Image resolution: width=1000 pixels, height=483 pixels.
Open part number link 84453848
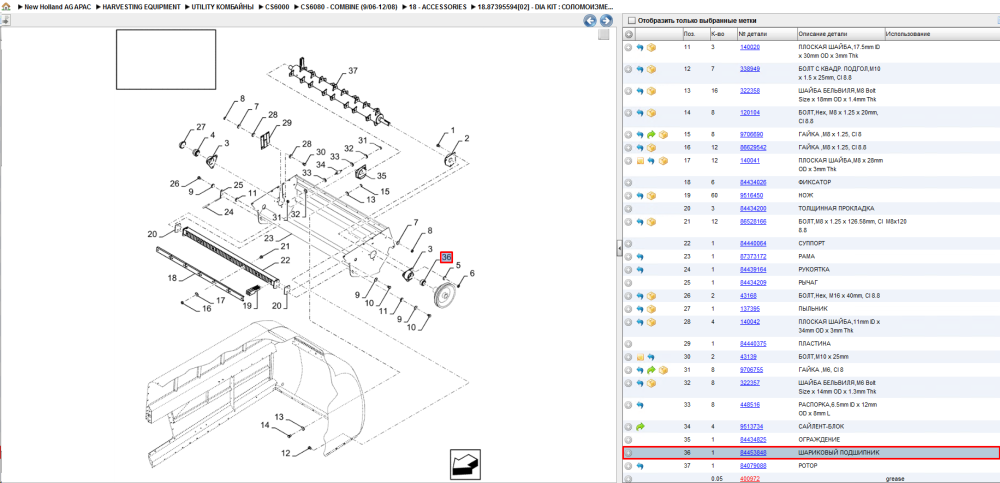pyautogui.click(x=753, y=453)
